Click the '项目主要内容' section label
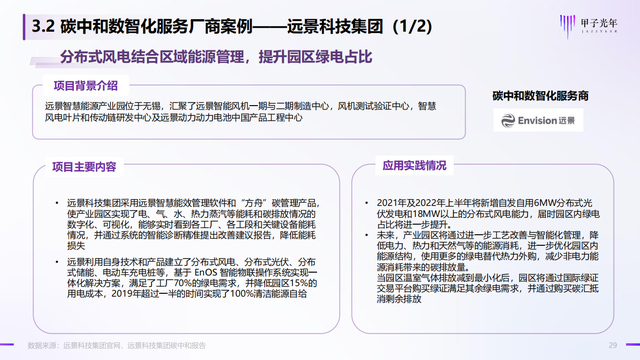The width and height of the screenshot is (640, 360). tap(84, 167)
